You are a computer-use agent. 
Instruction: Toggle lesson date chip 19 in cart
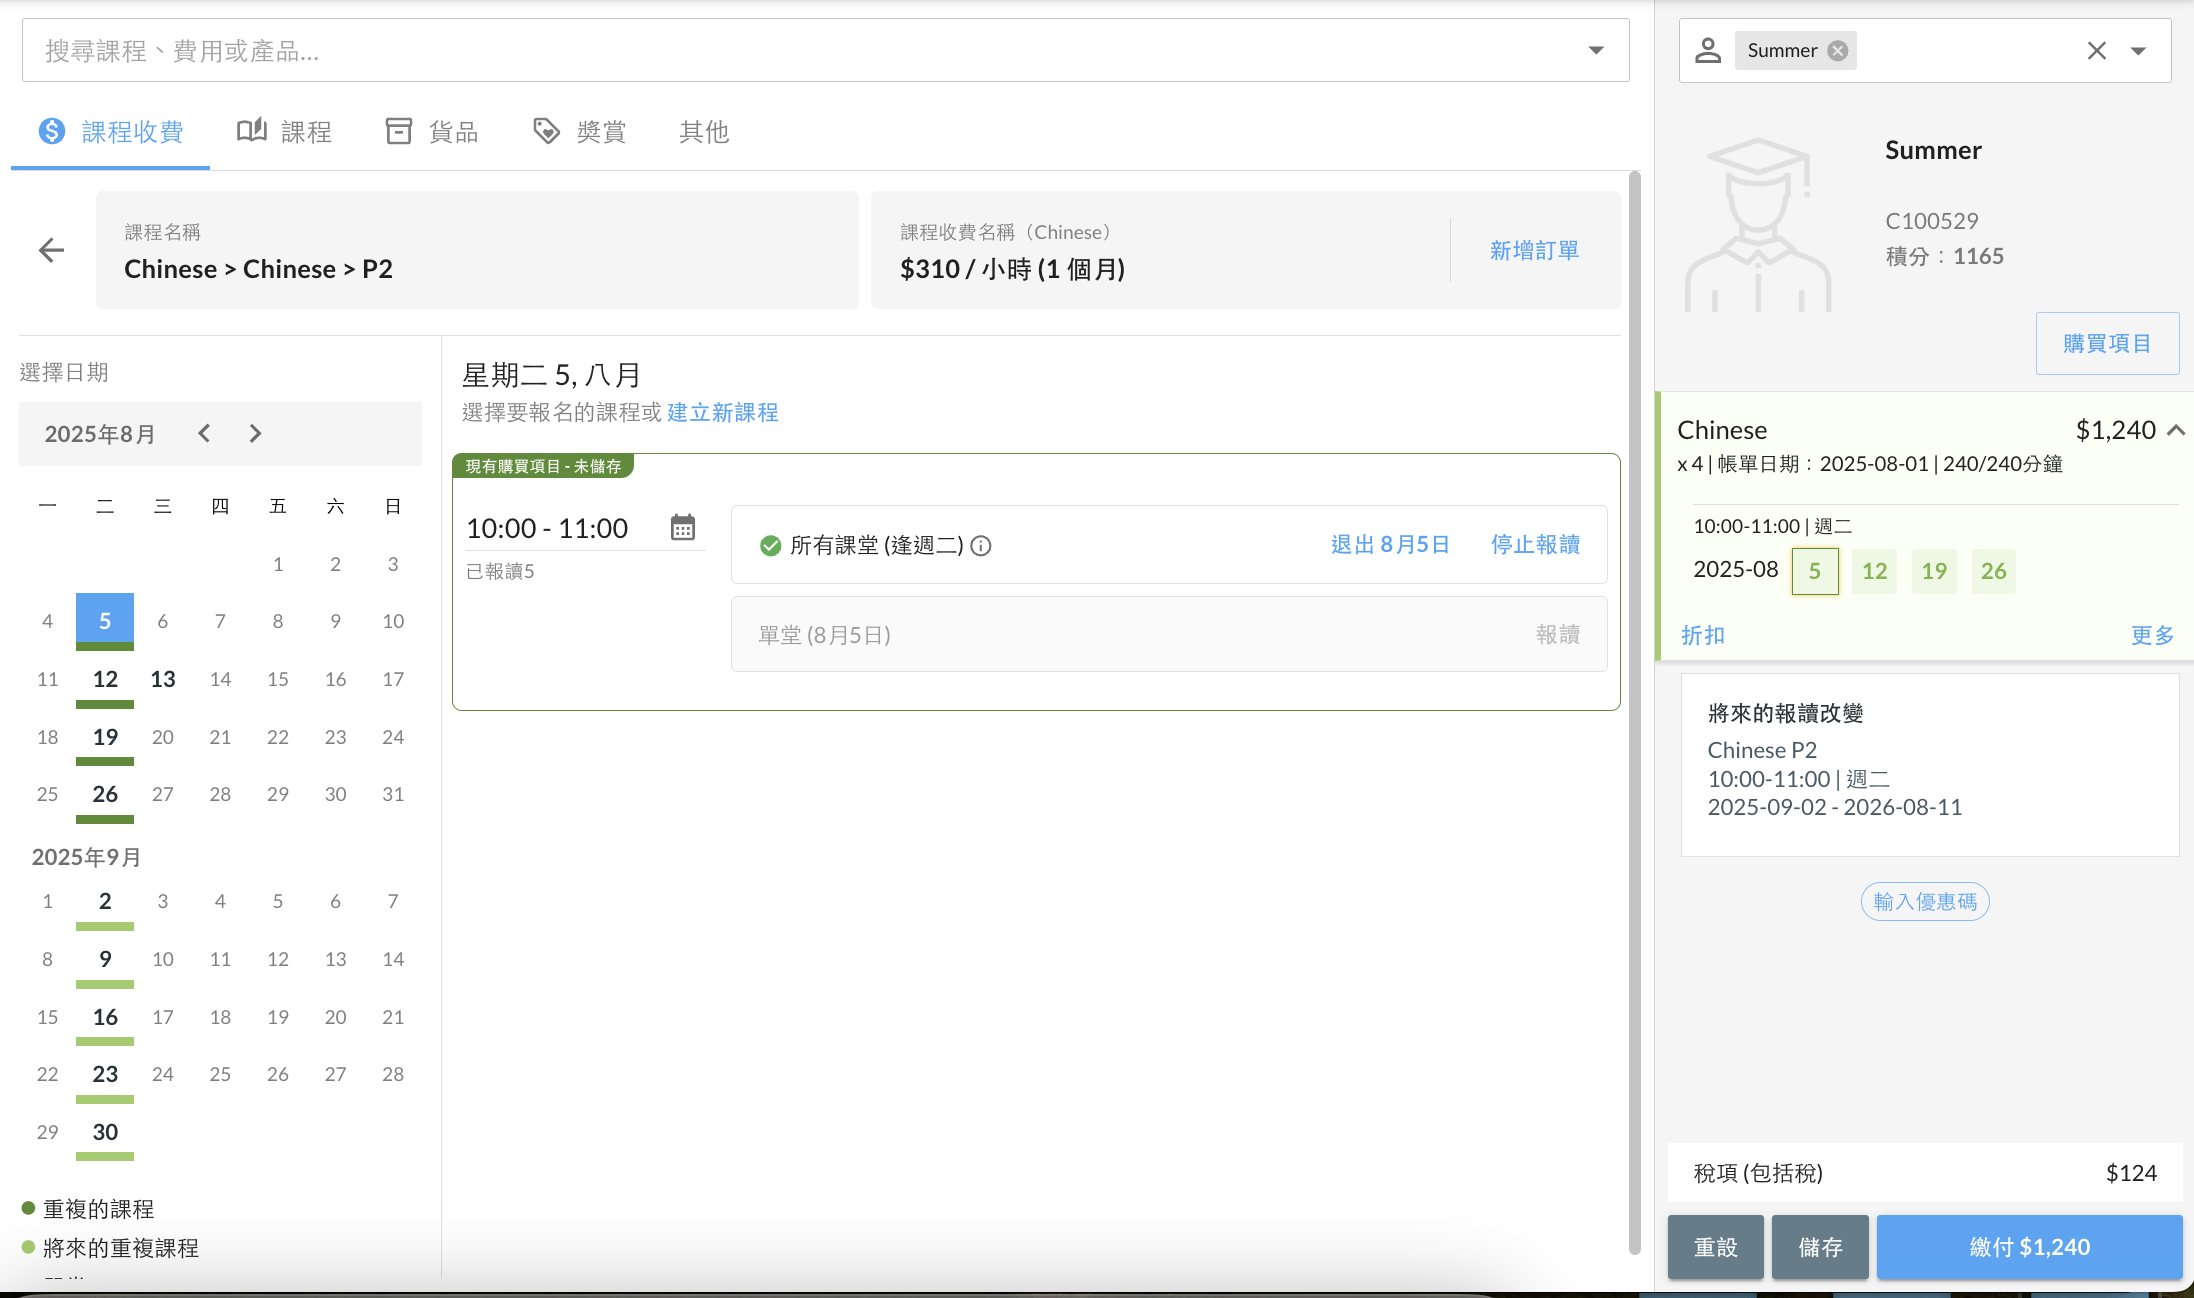(1934, 571)
